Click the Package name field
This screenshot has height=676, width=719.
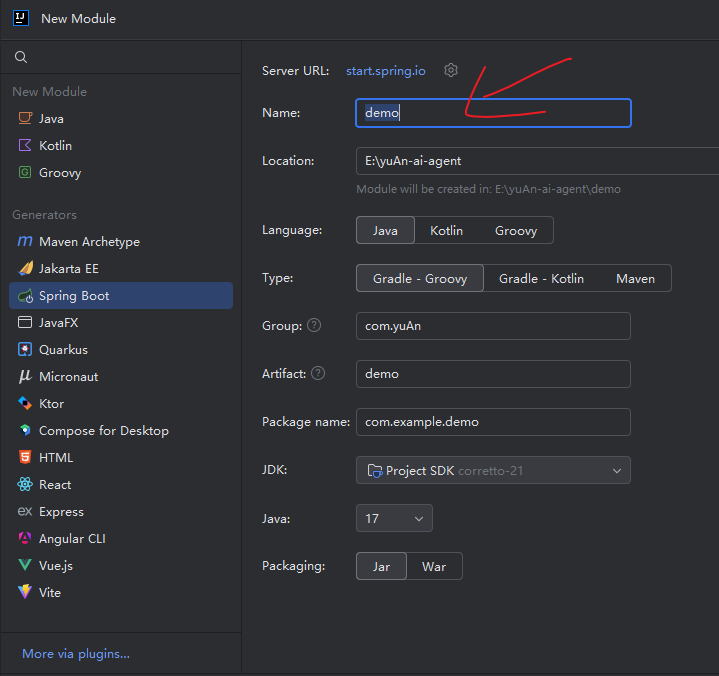493,422
